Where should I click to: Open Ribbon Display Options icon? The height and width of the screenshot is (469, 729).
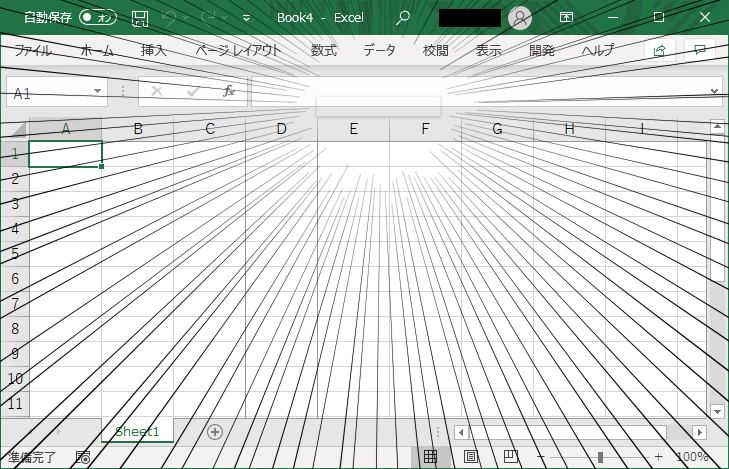pos(566,18)
